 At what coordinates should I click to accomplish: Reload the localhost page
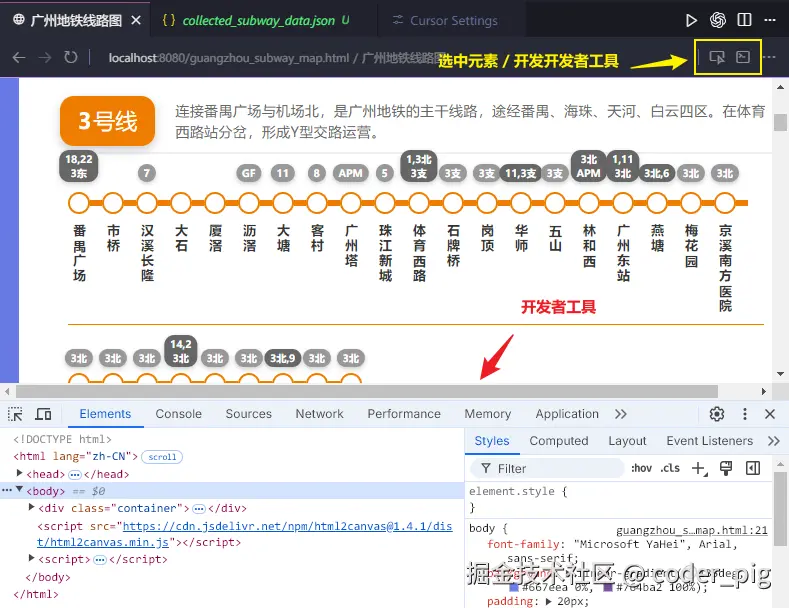[x=71, y=57]
